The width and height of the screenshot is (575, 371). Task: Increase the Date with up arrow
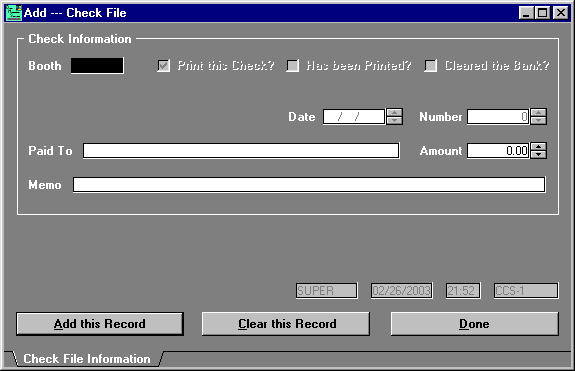pos(395,113)
